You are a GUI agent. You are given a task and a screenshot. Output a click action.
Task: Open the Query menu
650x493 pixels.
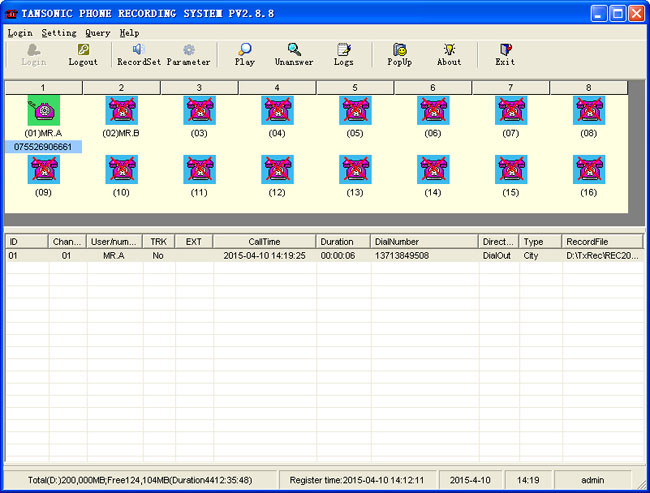[98, 33]
